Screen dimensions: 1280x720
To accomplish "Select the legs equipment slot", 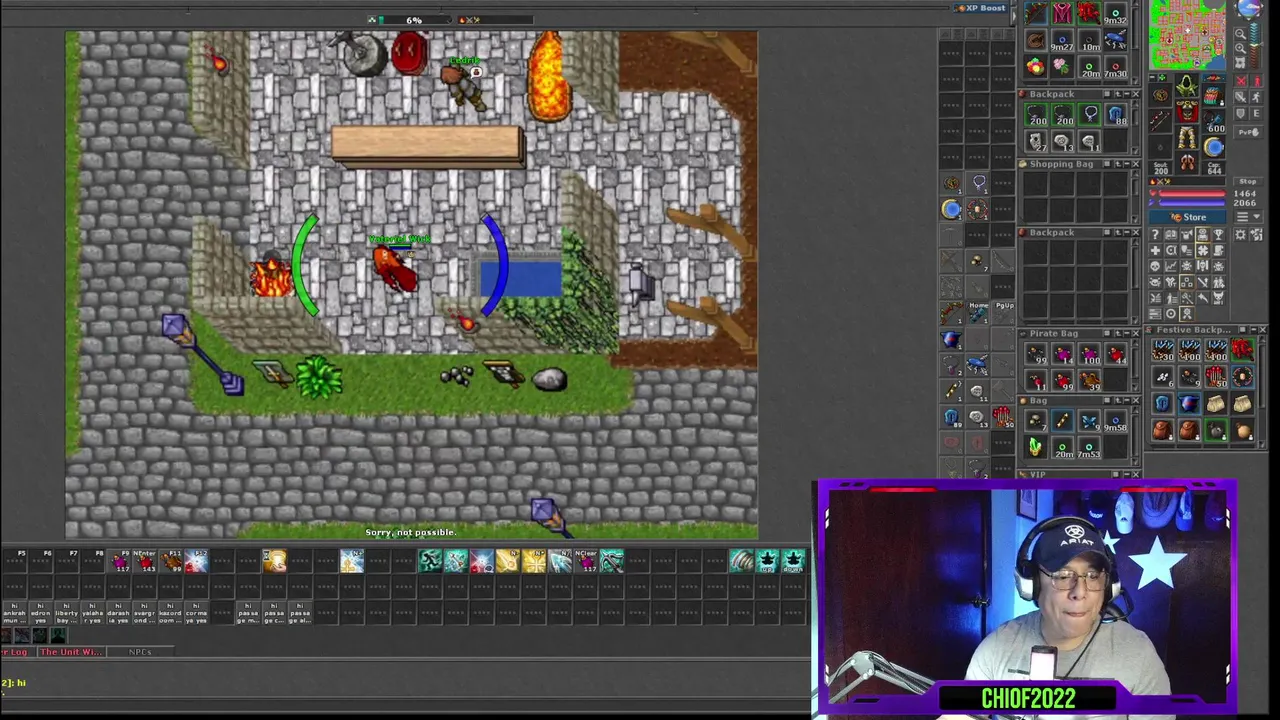I will coord(1187,137).
